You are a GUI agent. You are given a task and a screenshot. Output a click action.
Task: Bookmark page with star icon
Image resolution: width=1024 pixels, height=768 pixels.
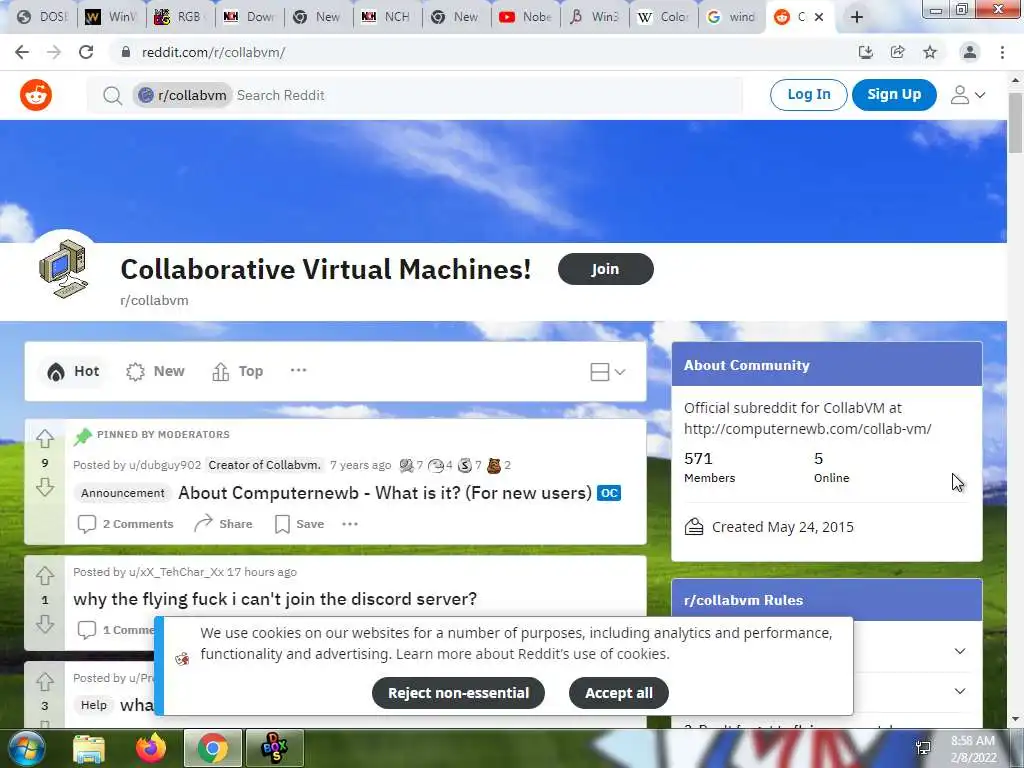(930, 52)
